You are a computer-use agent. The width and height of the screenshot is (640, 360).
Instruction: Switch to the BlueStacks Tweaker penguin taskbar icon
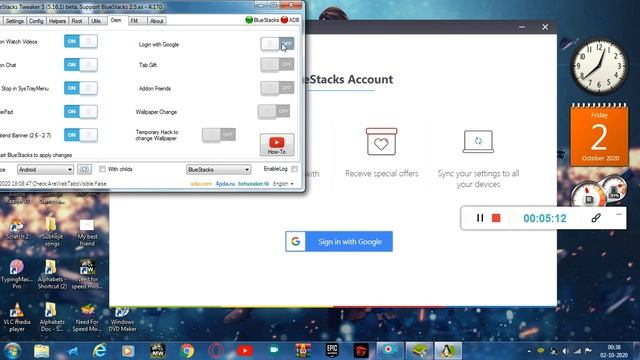[448, 351]
